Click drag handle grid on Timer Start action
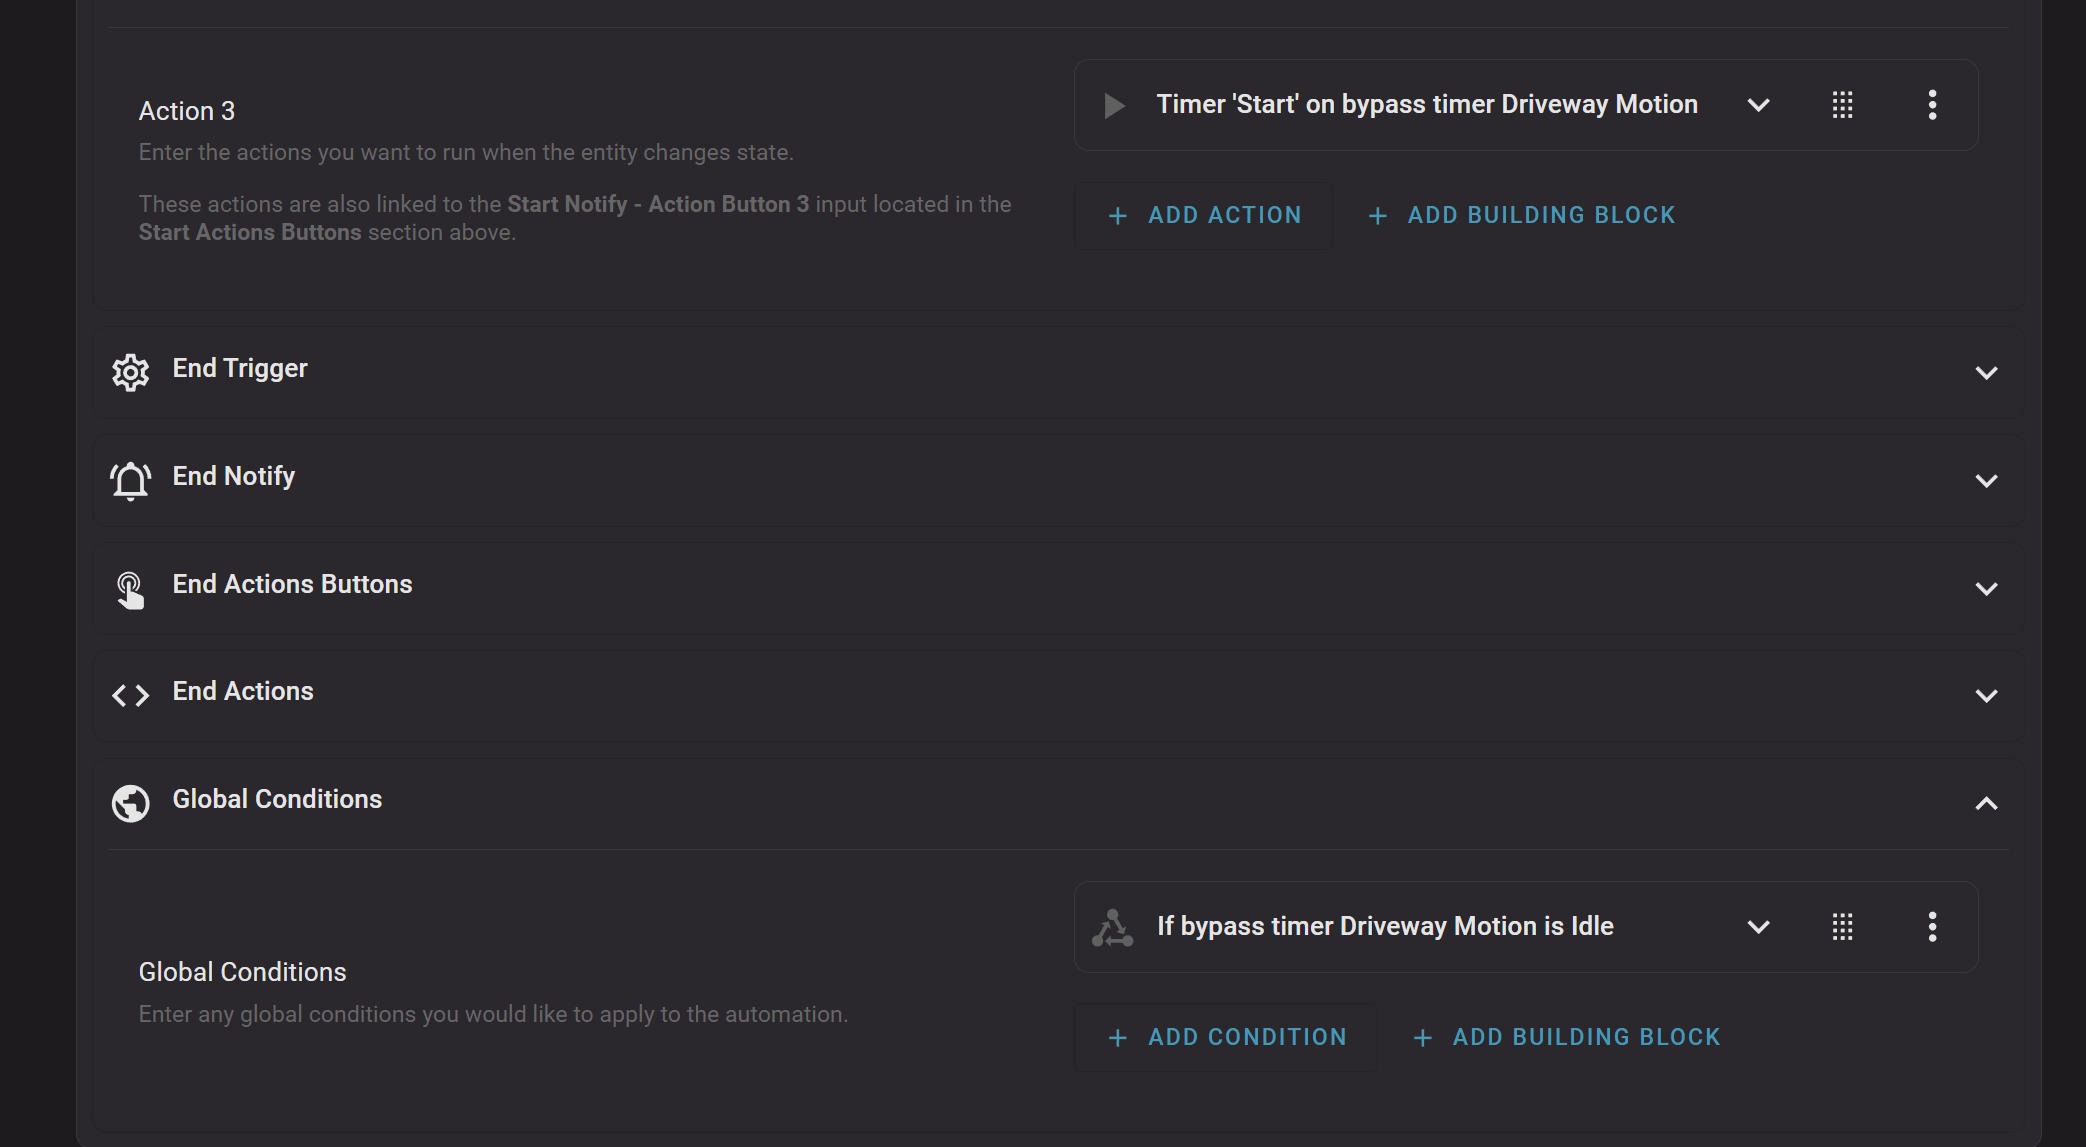 (x=1842, y=105)
